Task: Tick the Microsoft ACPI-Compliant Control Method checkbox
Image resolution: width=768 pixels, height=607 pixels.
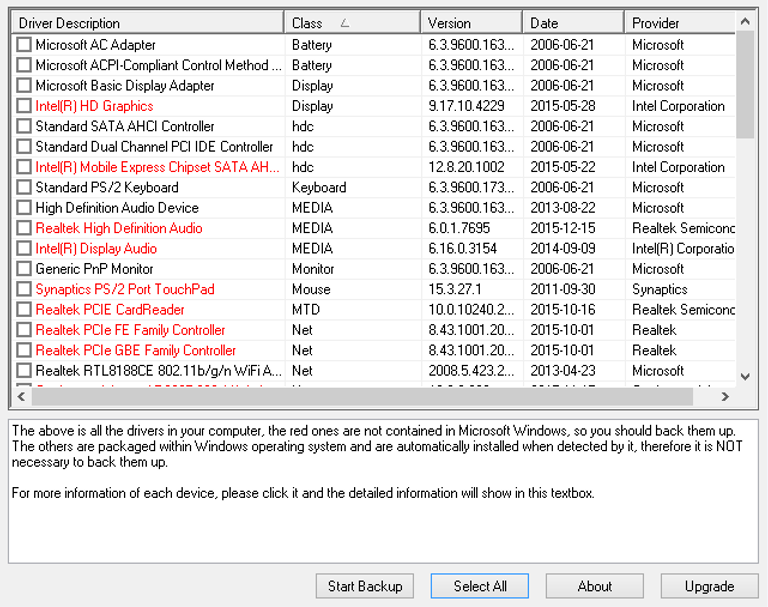Action: 24,65
